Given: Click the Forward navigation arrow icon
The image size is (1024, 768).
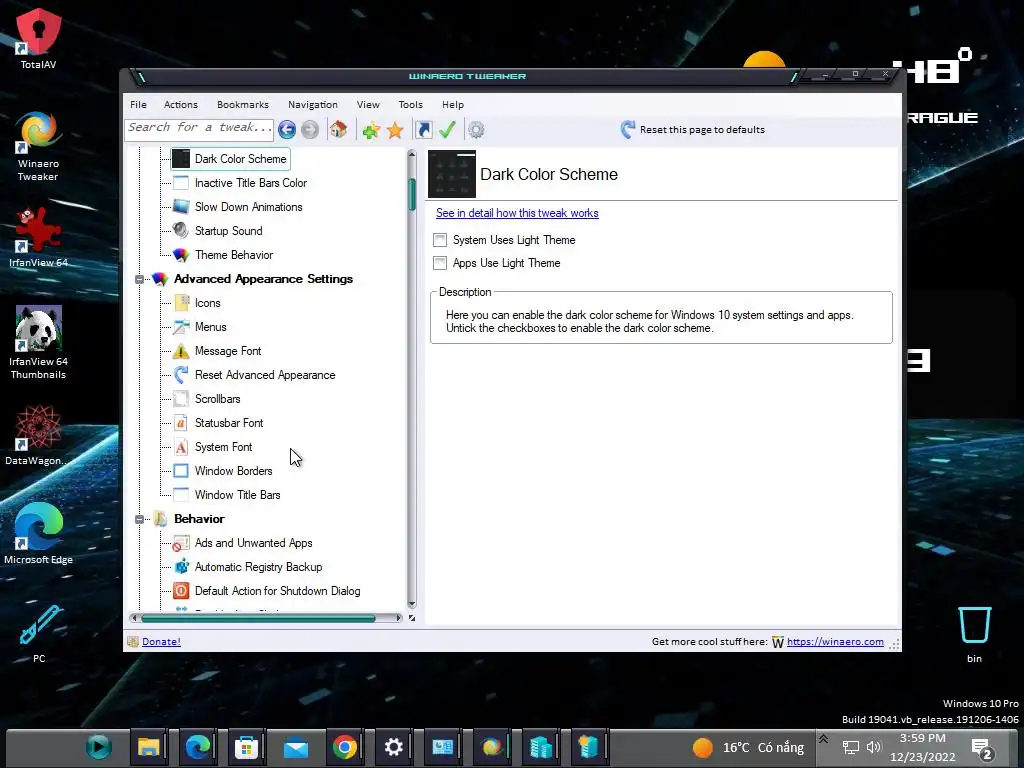Looking at the screenshot, I should tap(310, 129).
